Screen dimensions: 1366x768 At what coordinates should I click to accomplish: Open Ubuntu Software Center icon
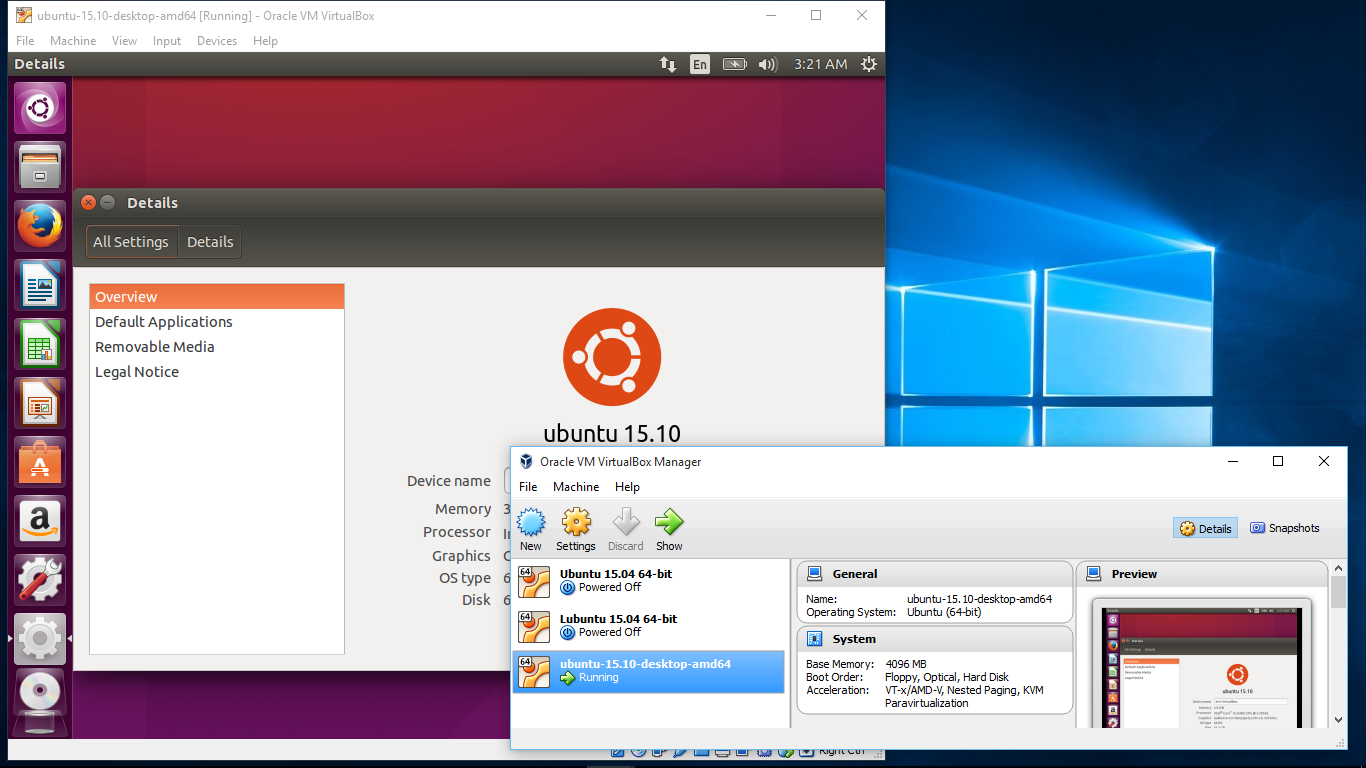40,462
